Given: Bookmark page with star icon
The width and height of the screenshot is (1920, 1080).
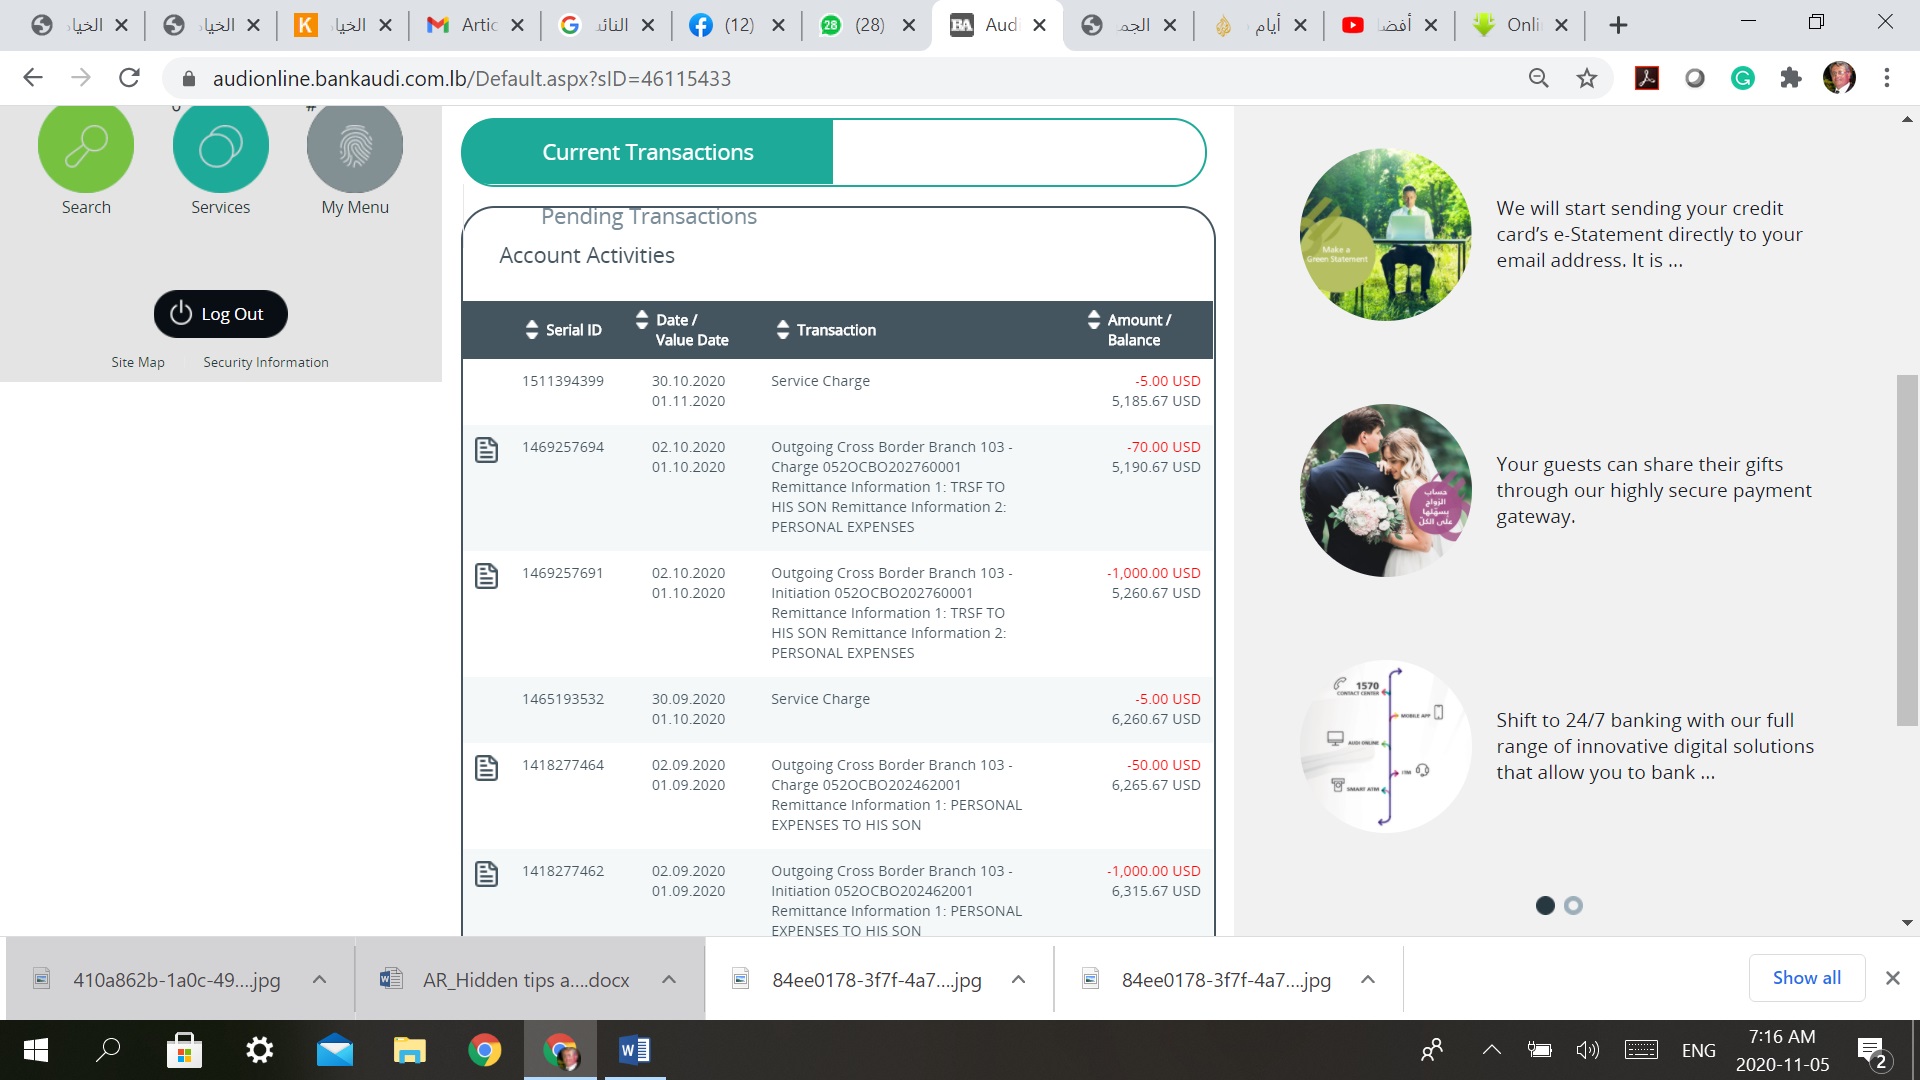Looking at the screenshot, I should (1587, 78).
